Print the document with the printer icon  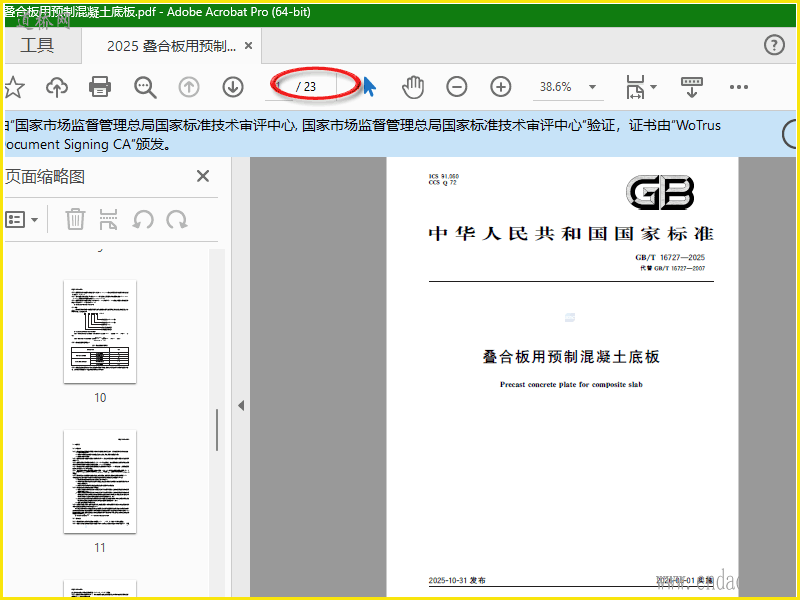tap(100, 87)
